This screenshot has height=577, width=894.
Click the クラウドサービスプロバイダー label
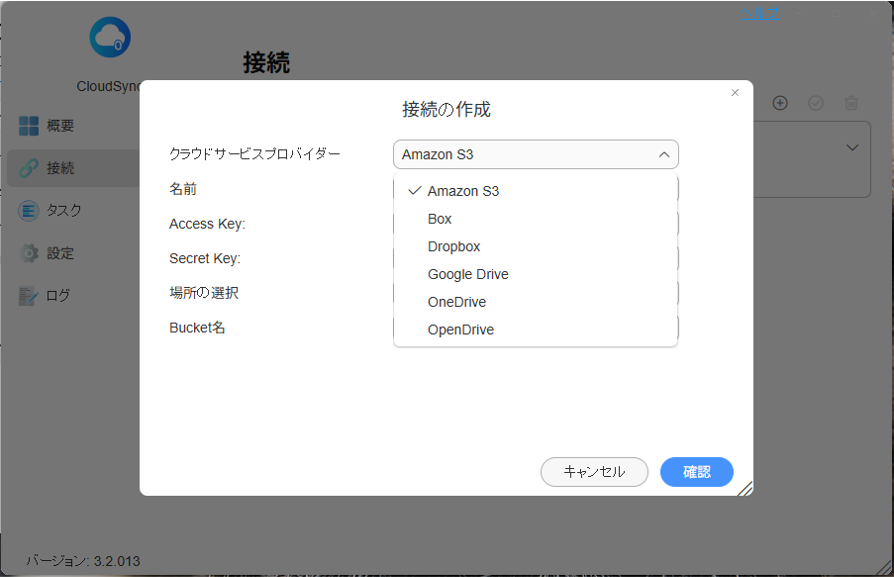pos(254,154)
